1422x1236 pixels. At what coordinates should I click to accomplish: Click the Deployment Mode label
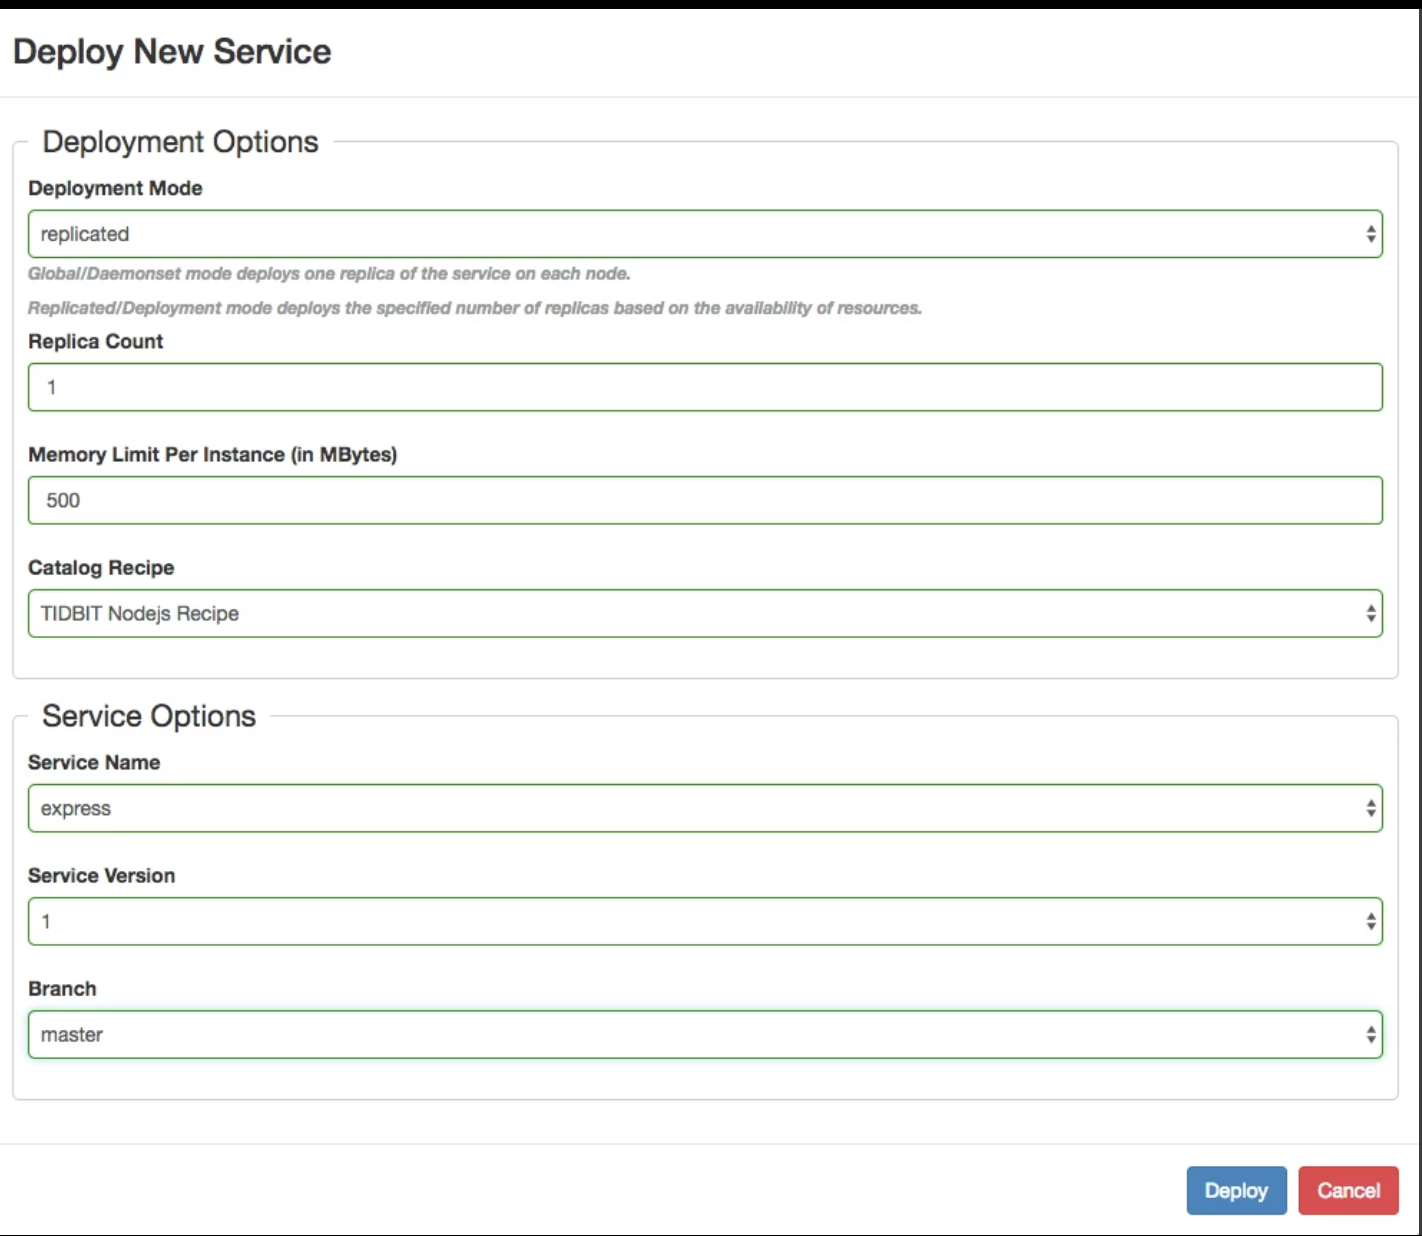pos(115,188)
